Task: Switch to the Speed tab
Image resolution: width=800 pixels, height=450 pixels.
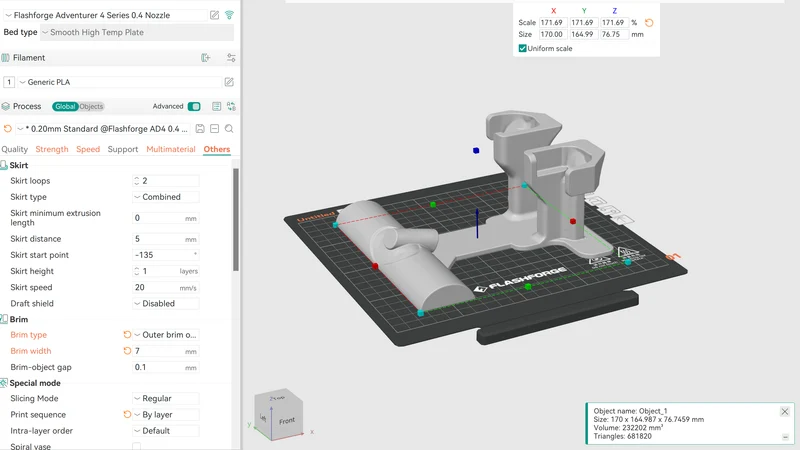Action: coord(88,149)
